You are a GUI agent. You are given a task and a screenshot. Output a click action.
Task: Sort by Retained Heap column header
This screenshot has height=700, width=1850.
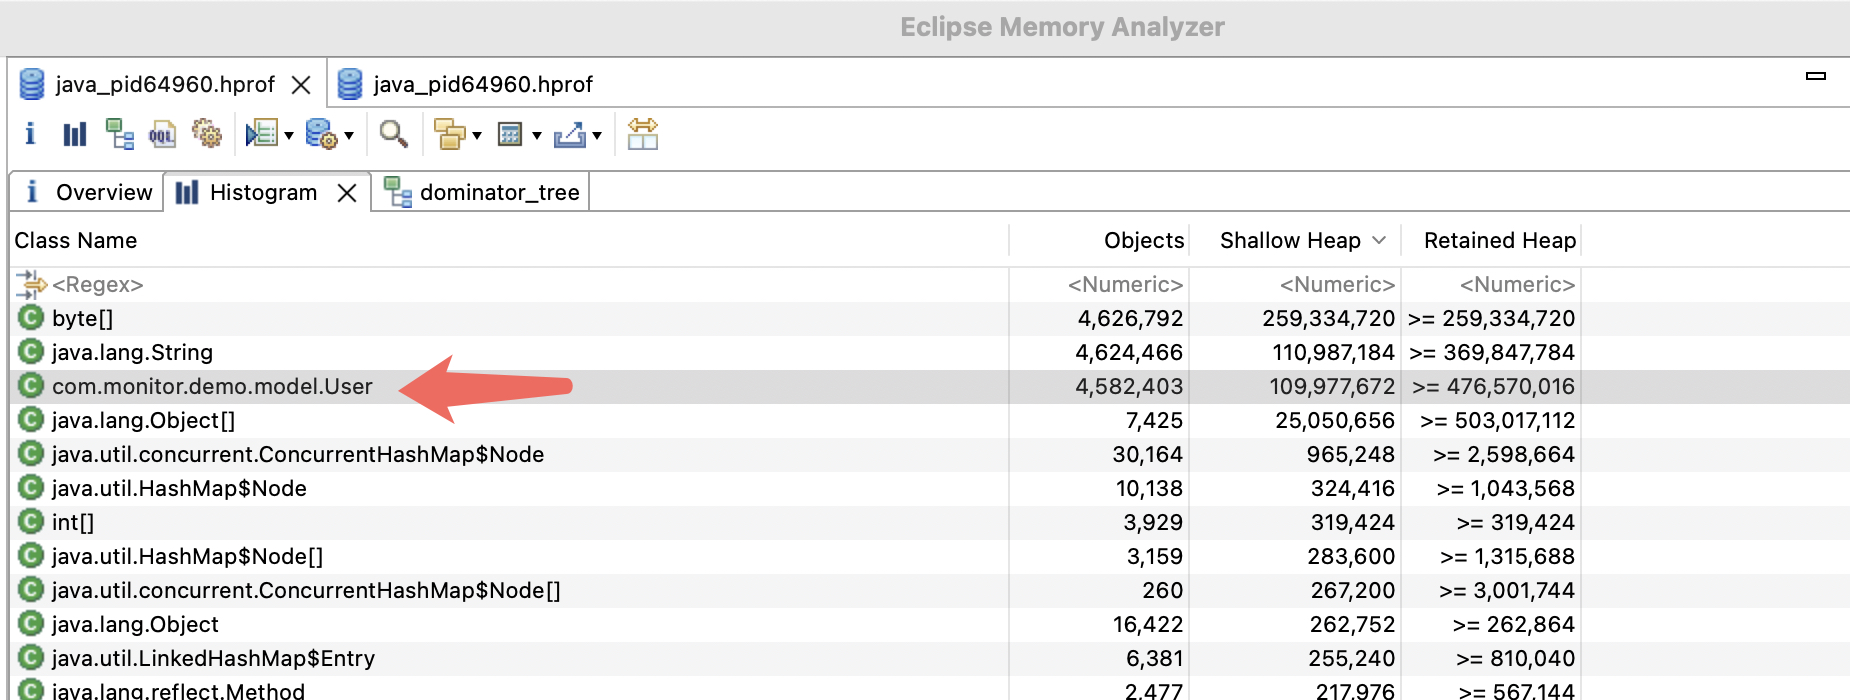[1498, 240]
